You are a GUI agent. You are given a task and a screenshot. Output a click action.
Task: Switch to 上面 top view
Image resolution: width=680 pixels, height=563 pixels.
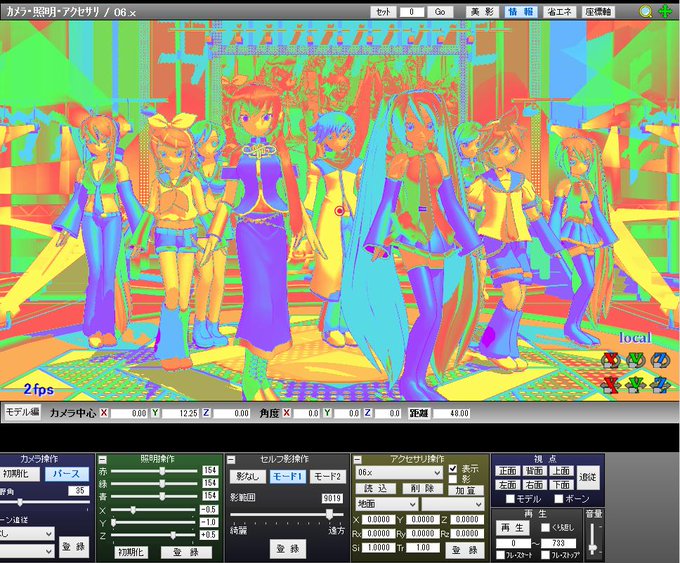pos(561,471)
